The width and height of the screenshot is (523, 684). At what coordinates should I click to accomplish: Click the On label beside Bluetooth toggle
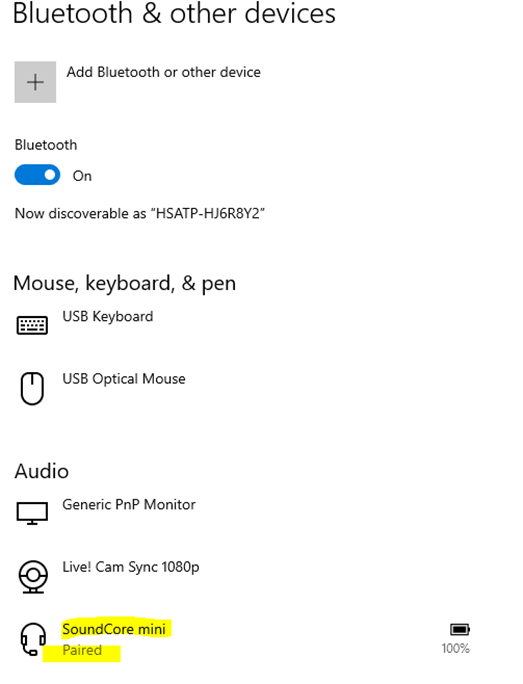pyautogui.click(x=82, y=176)
